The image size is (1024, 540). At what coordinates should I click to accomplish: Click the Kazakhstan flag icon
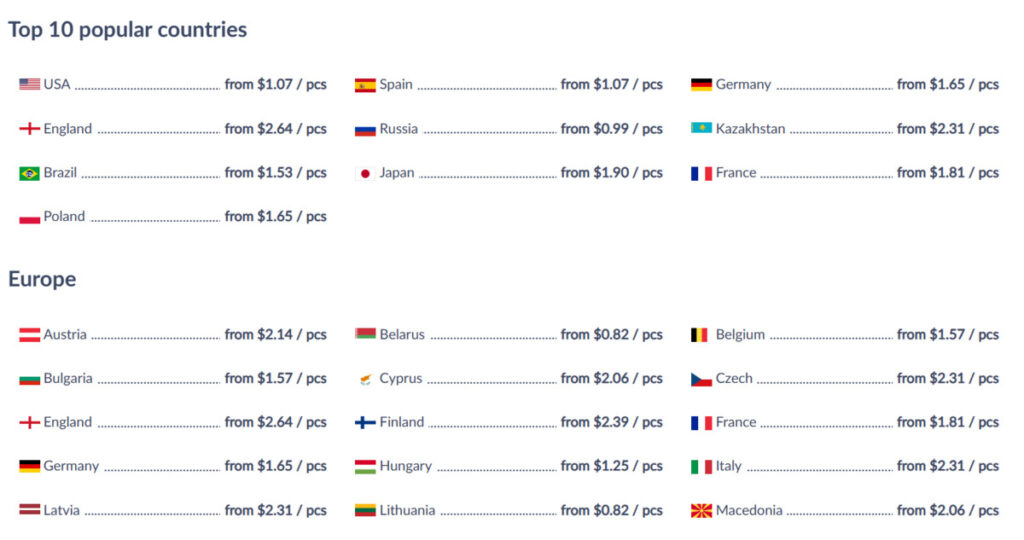click(x=701, y=128)
